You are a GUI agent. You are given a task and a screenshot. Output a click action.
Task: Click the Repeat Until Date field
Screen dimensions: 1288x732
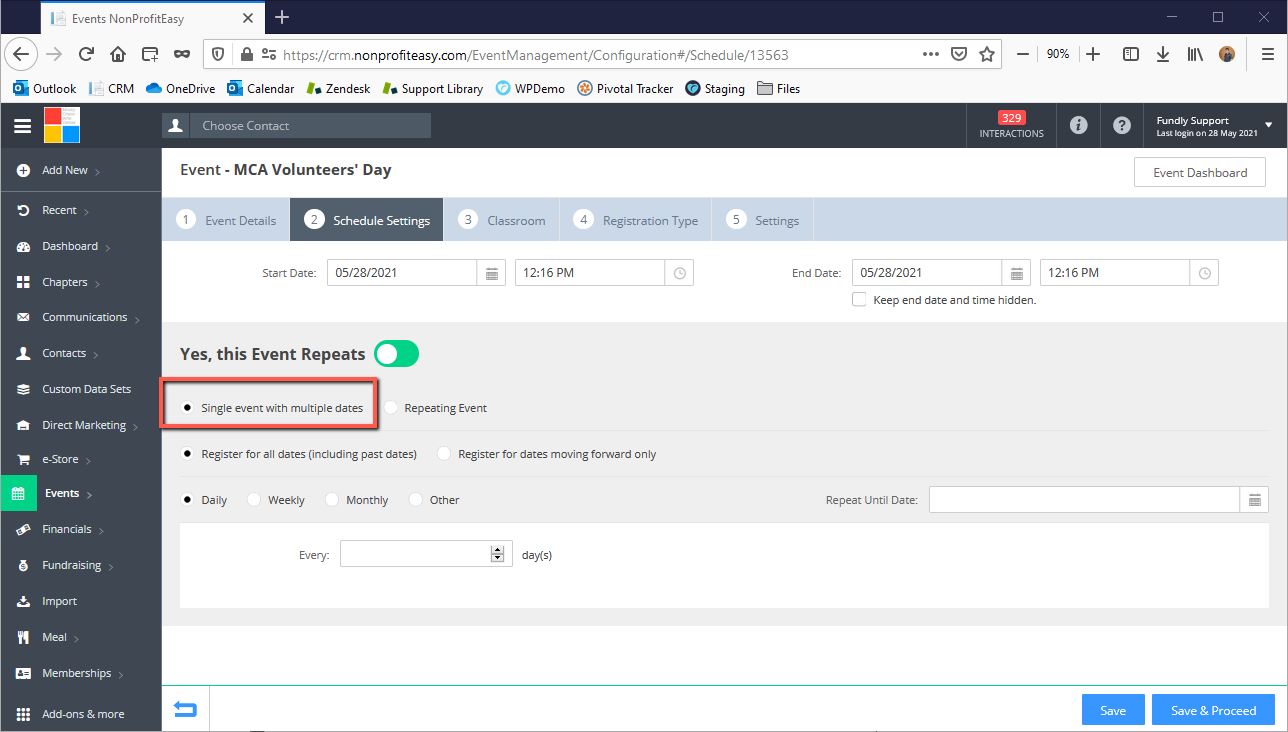(1085, 500)
